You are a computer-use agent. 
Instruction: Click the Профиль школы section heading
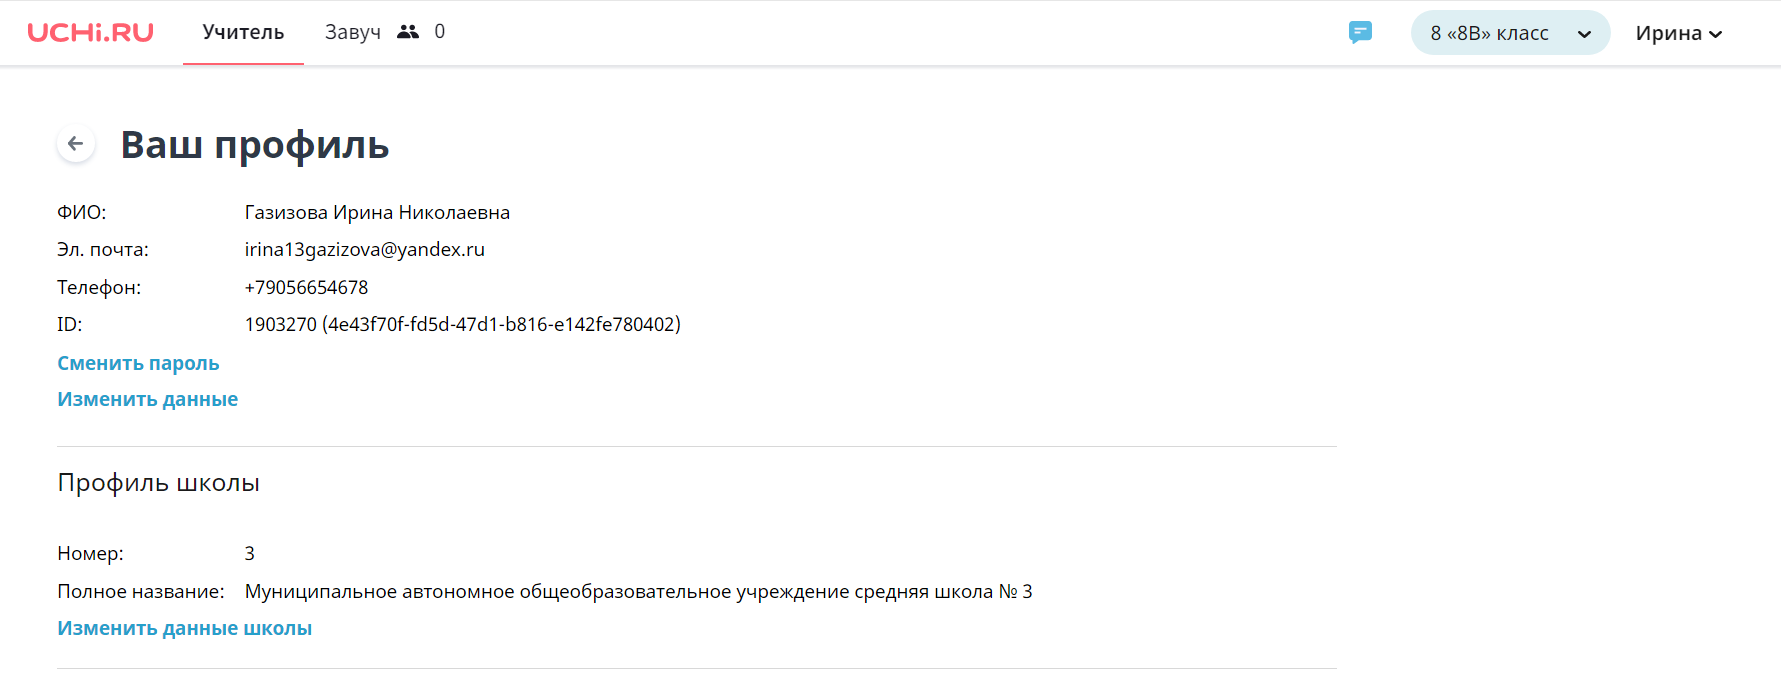coord(158,482)
